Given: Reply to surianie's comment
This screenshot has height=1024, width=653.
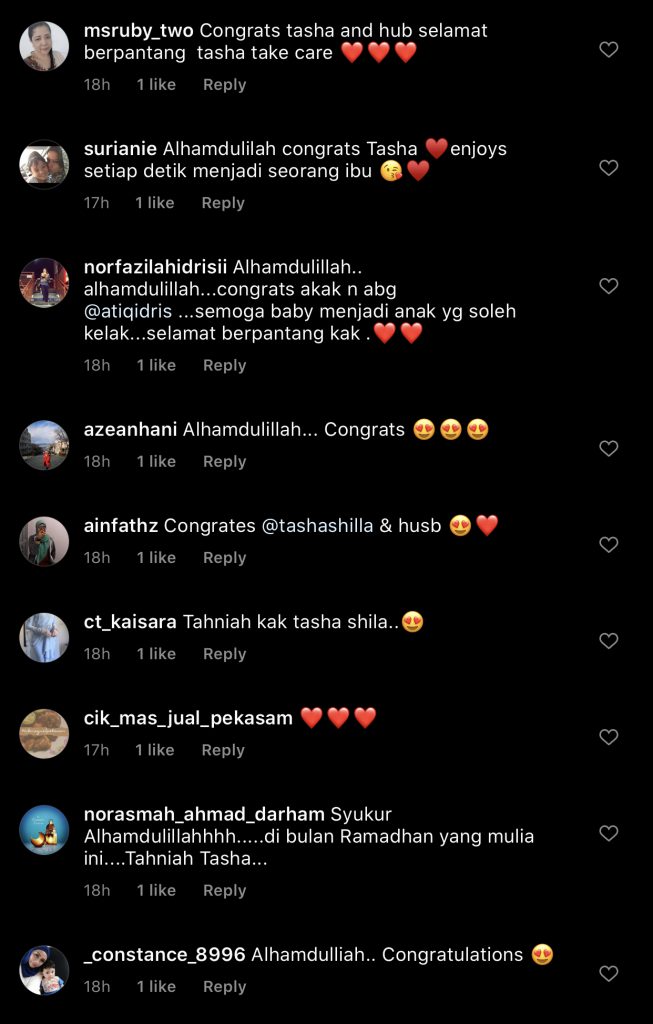Looking at the screenshot, I should pos(223,203).
